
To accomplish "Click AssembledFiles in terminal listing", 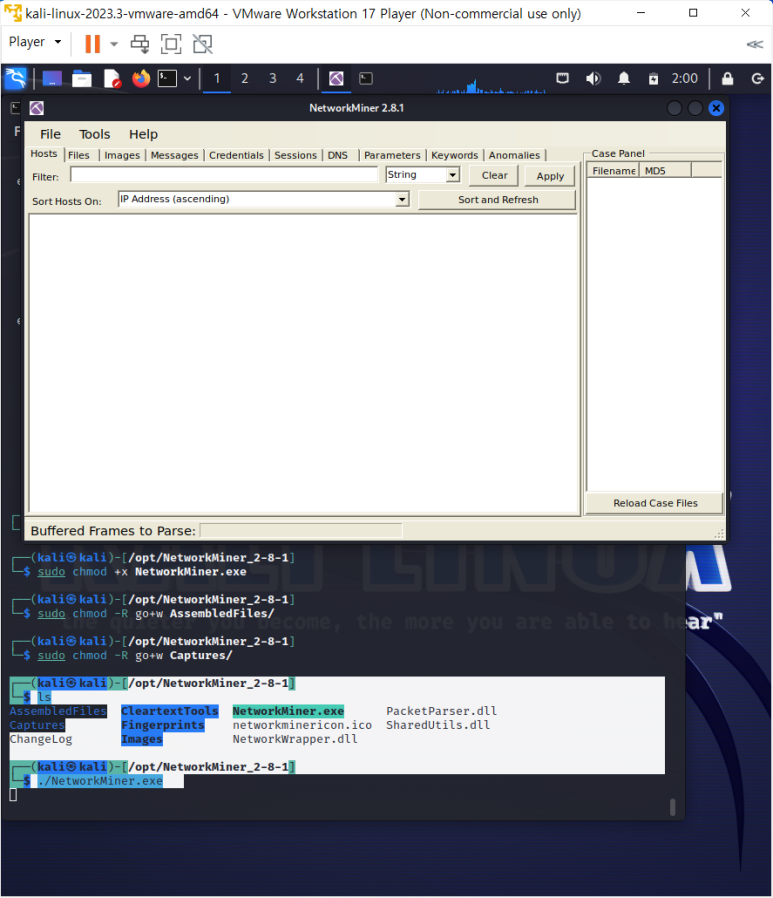I will pyautogui.click(x=58, y=711).
